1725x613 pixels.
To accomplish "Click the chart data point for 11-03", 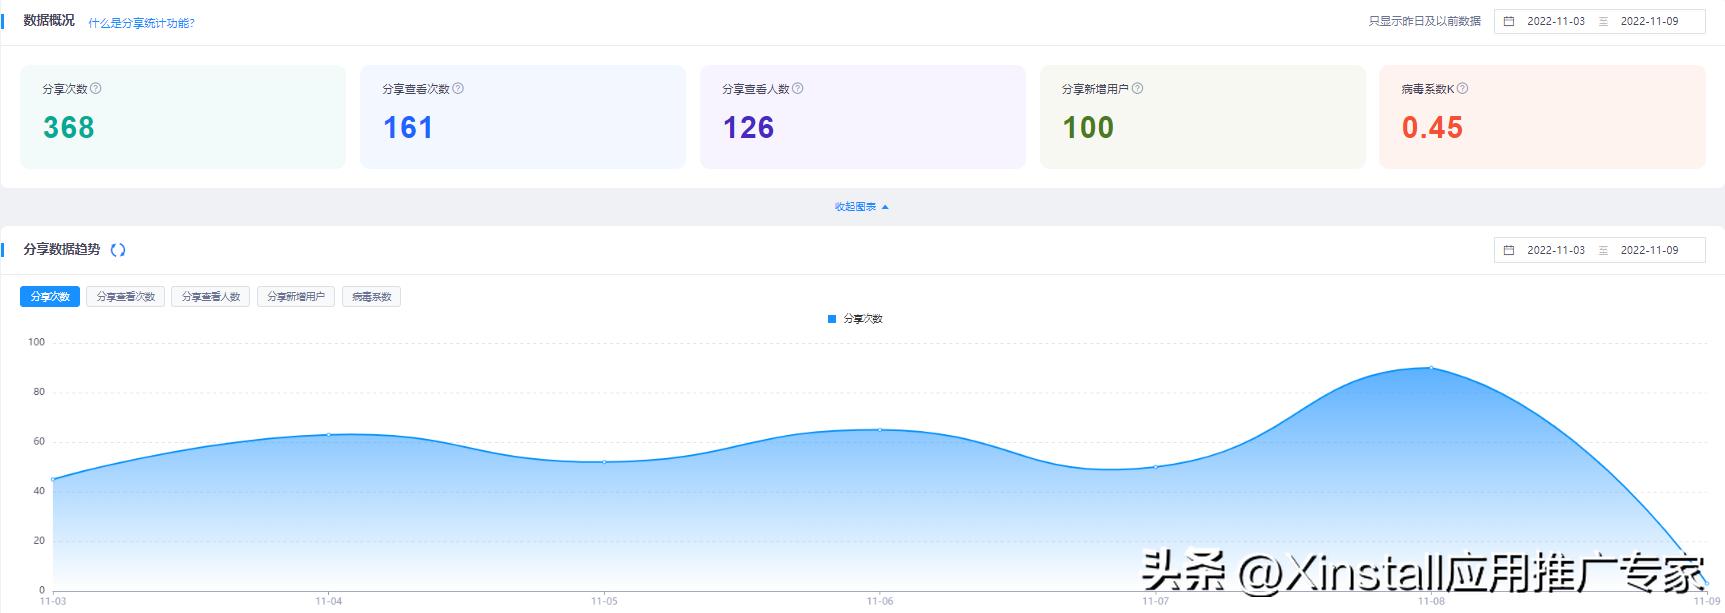I will 53,479.
